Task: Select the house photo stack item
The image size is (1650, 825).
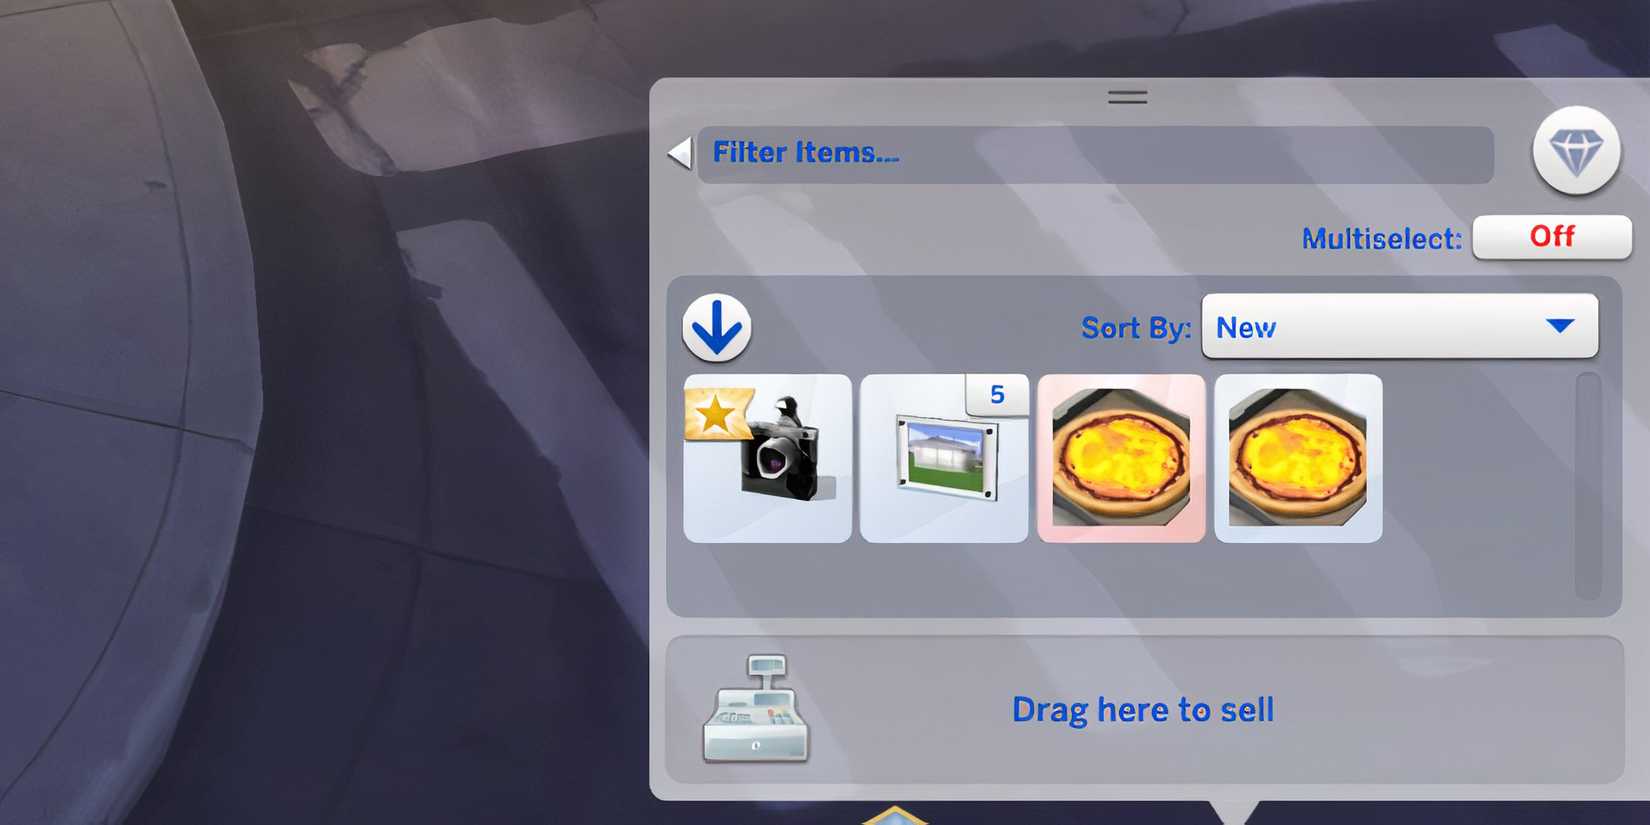Action: 944,459
